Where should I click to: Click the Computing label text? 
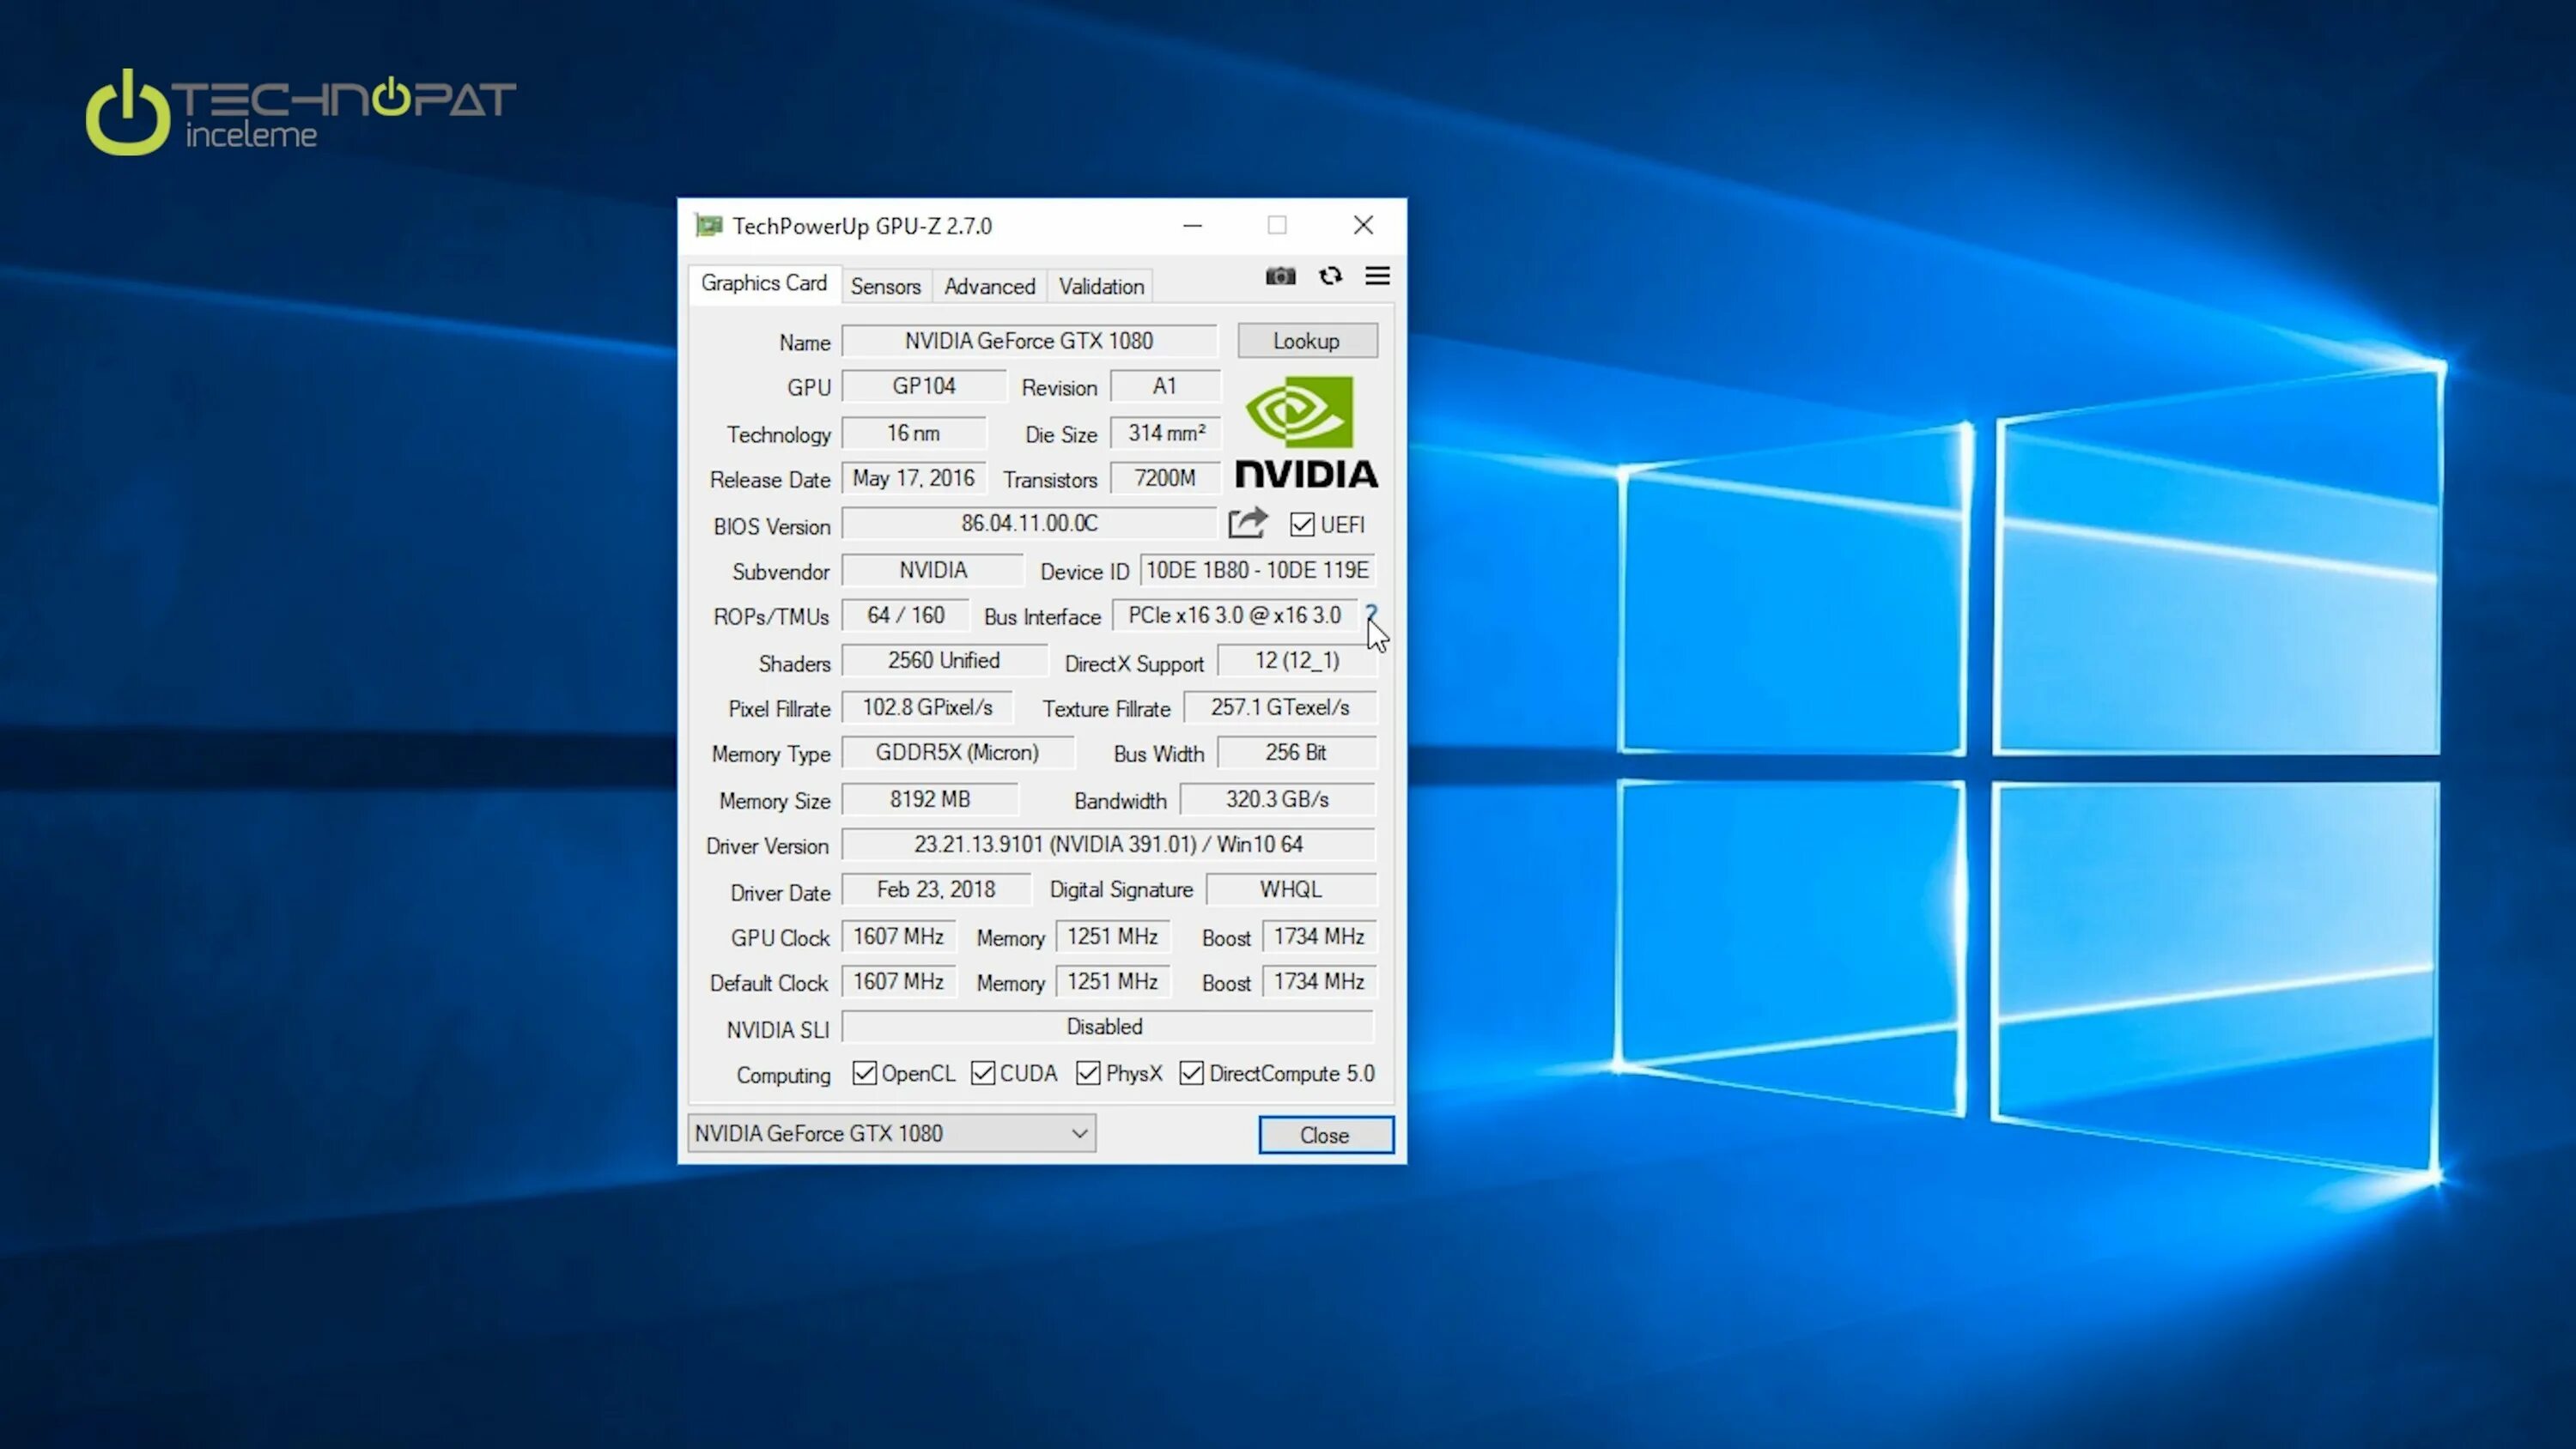[x=783, y=1075]
